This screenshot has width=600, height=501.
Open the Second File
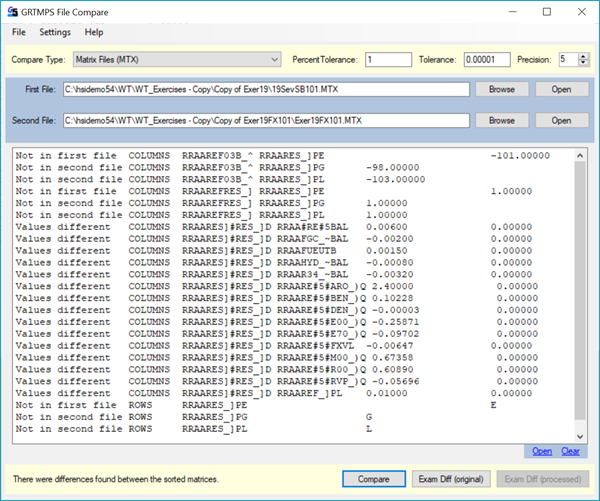pos(561,120)
